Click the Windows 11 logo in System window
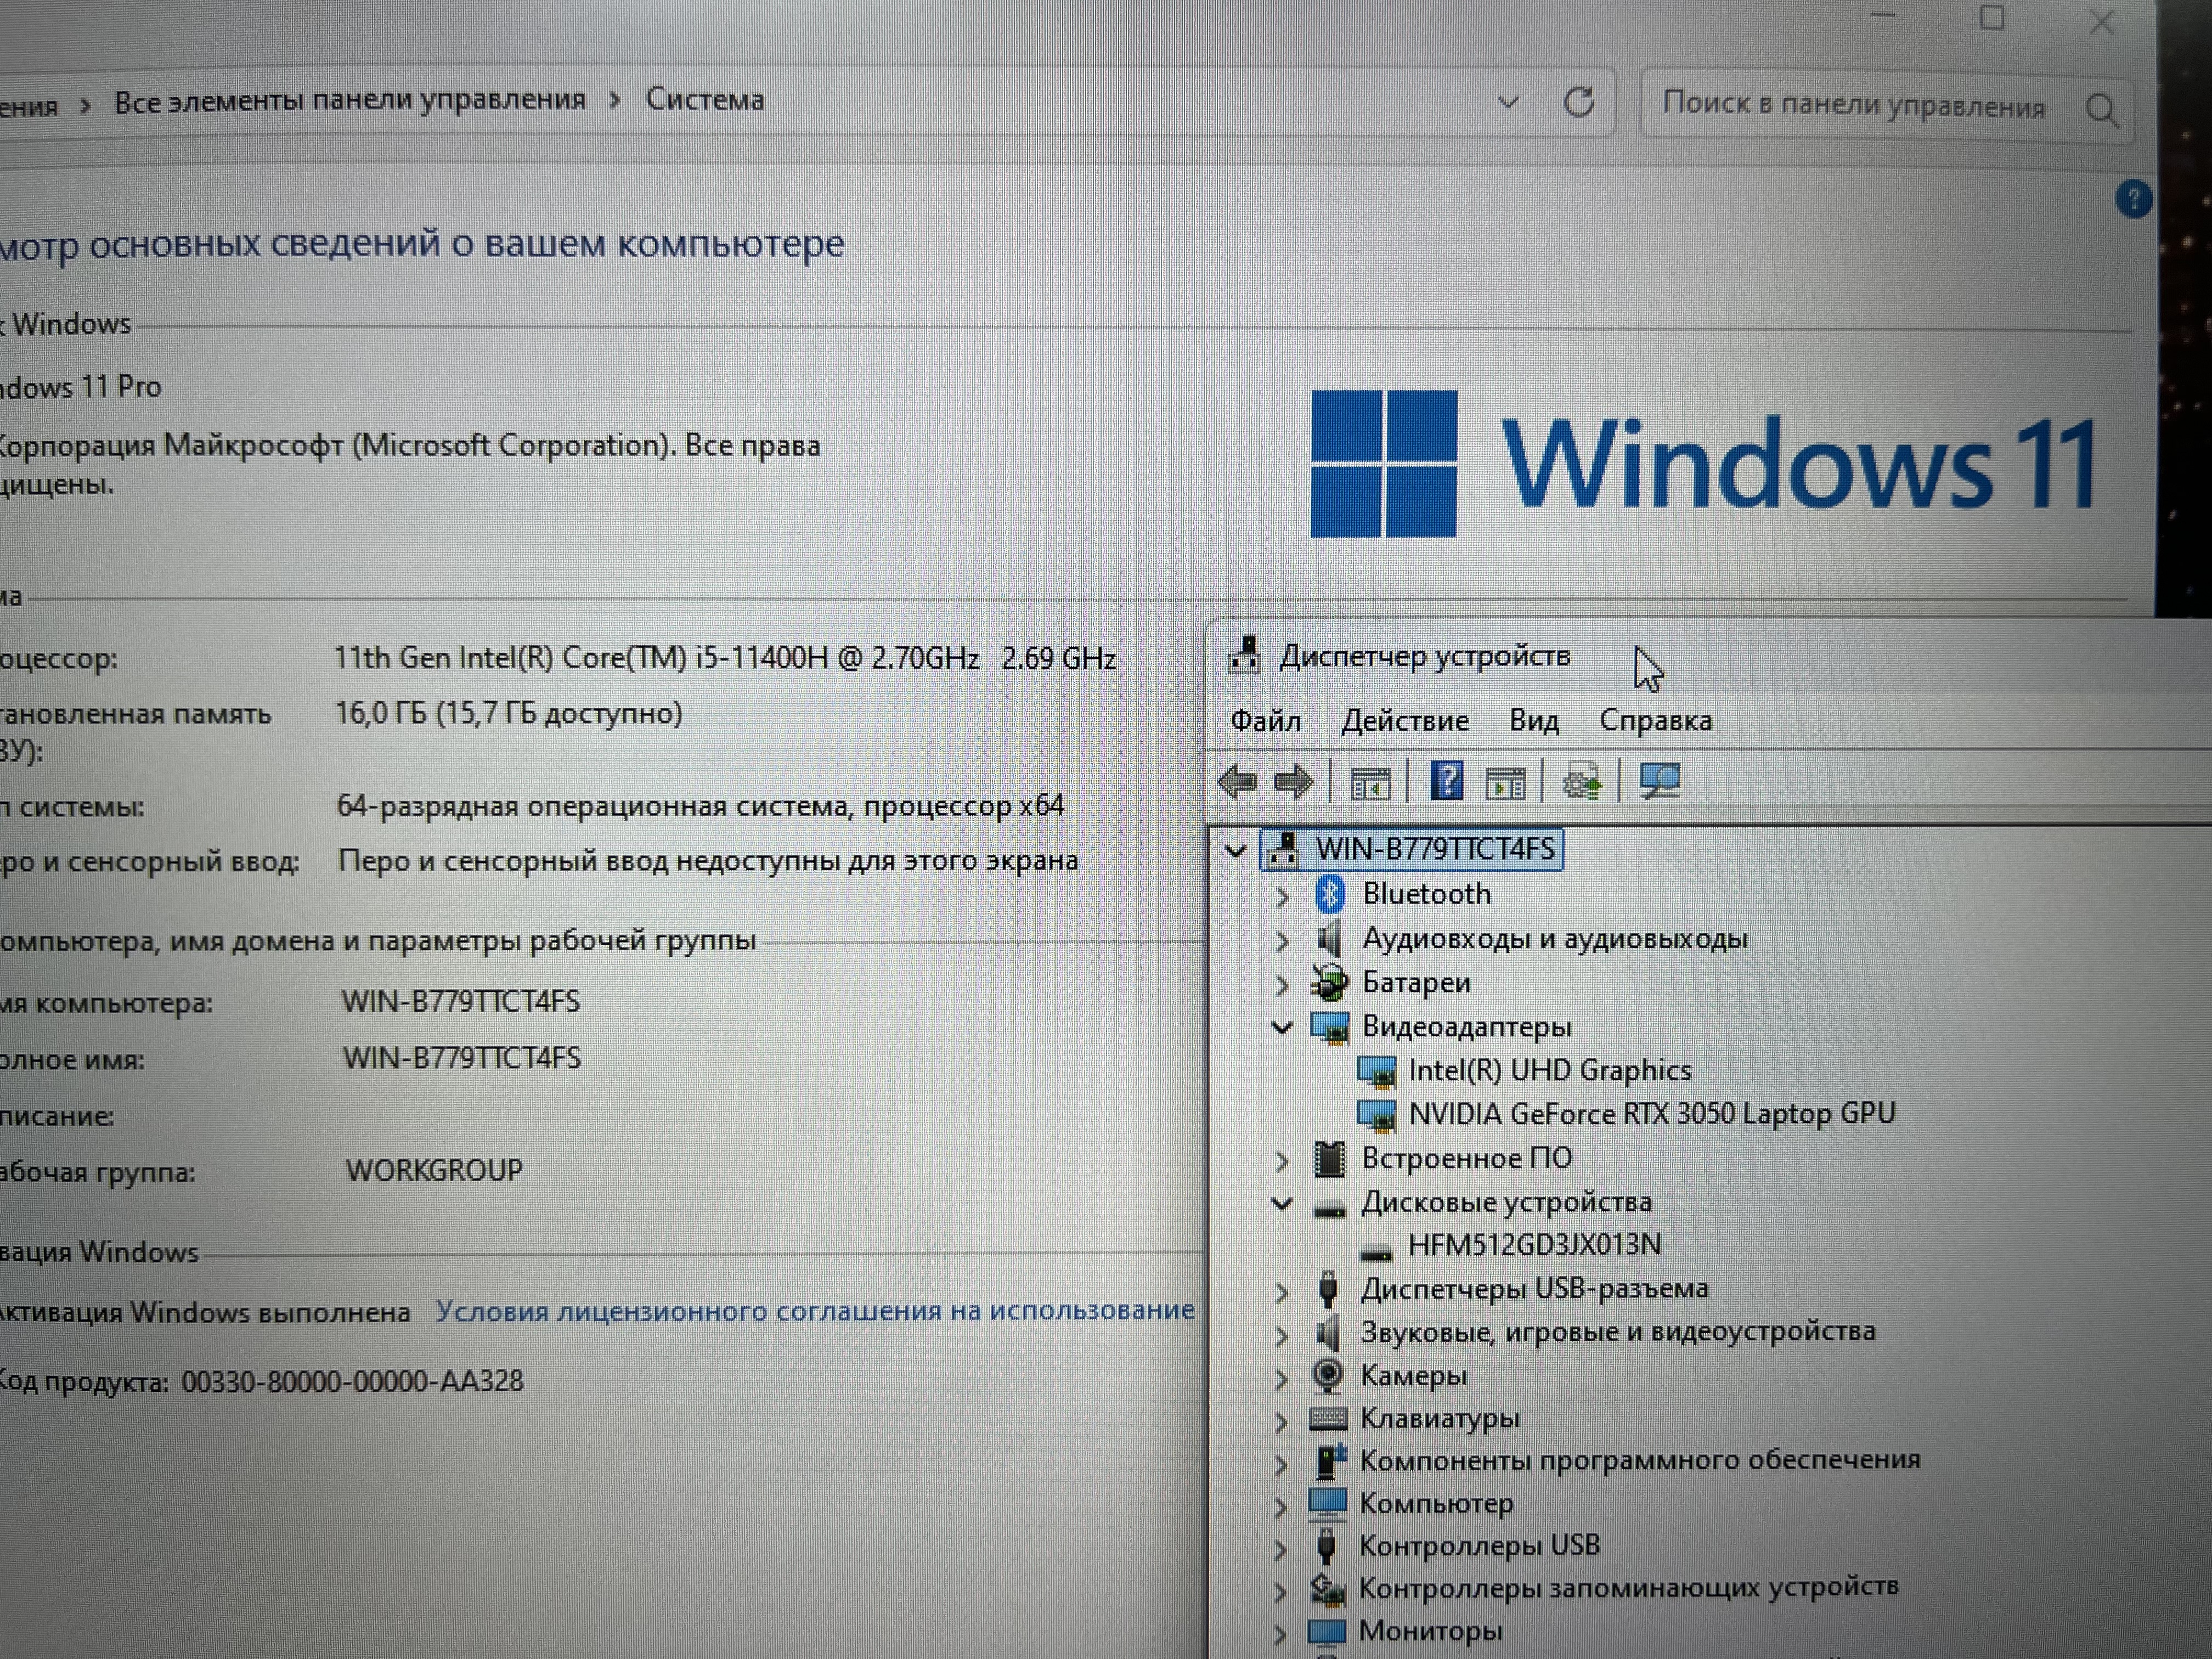The width and height of the screenshot is (2212, 1659). [1704, 464]
